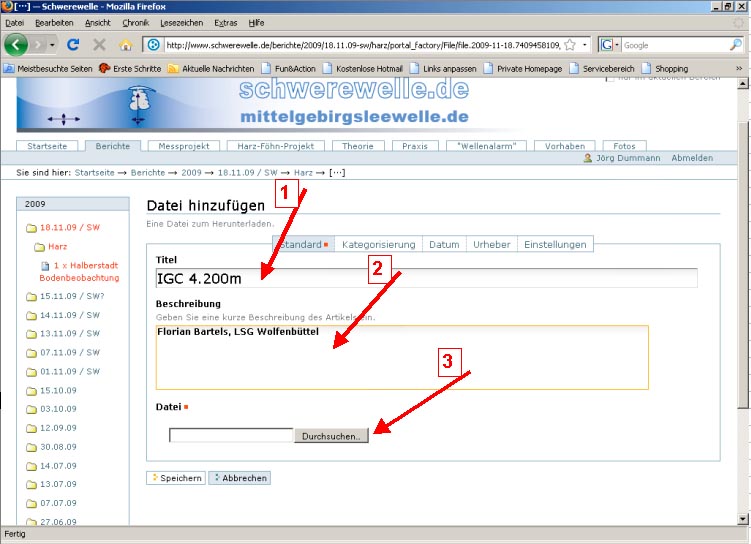Click into the Titel text field
This screenshot has width=751, height=544.
click(x=426, y=278)
